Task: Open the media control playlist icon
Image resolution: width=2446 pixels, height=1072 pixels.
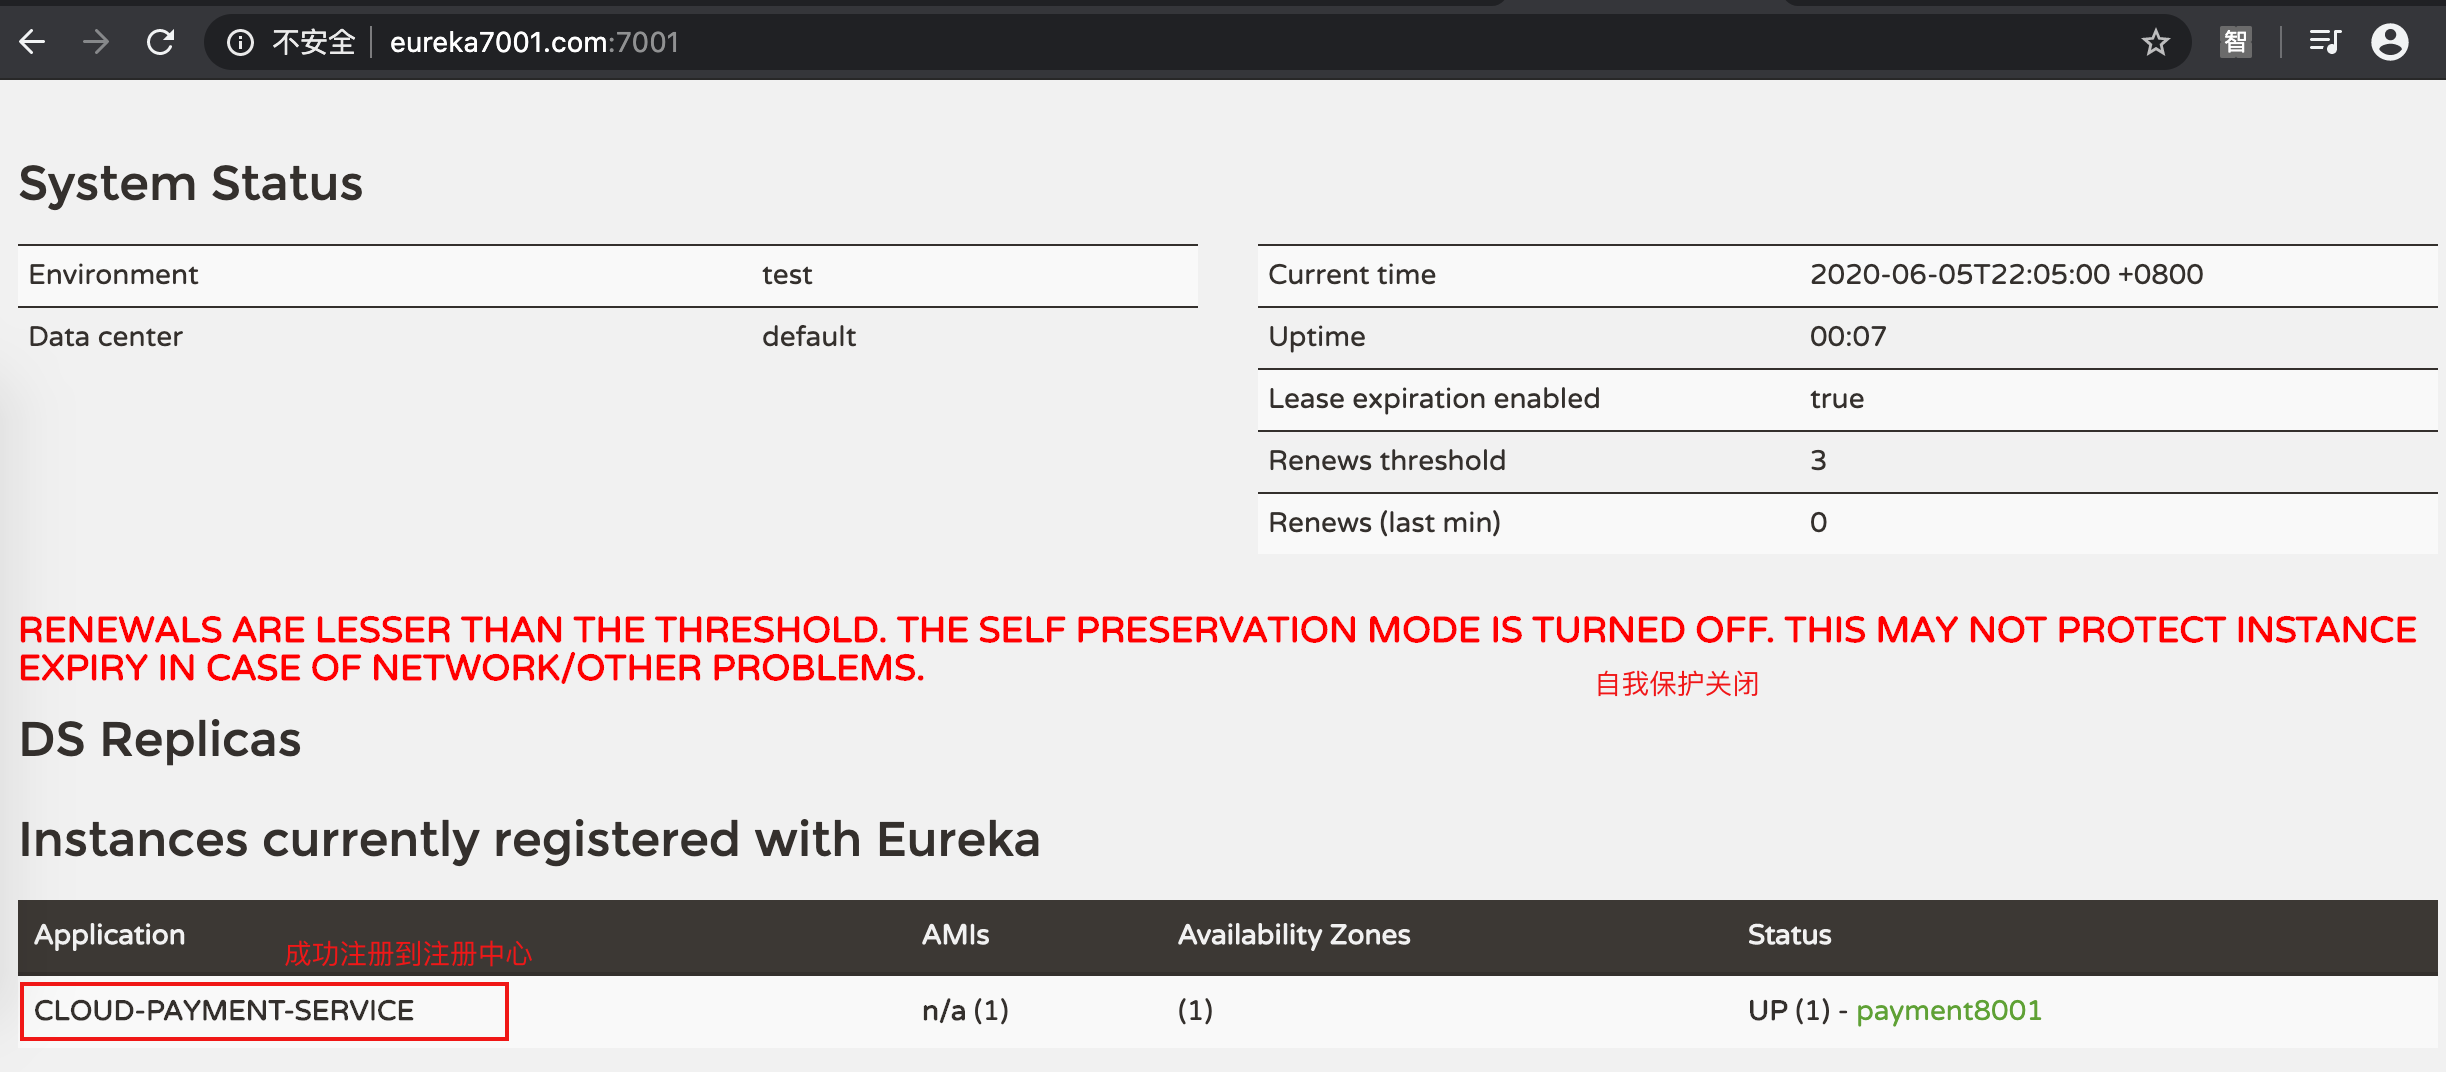Action: (x=2325, y=42)
